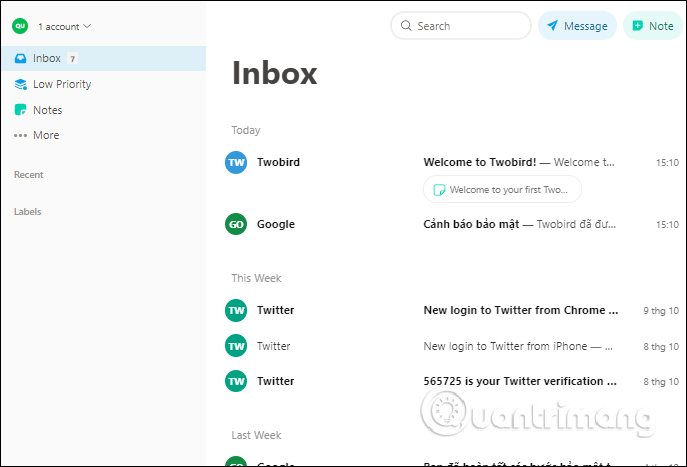This screenshot has height=467, width=687.
Task: Open the Inbox folder in sidebar
Action: (103, 58)
